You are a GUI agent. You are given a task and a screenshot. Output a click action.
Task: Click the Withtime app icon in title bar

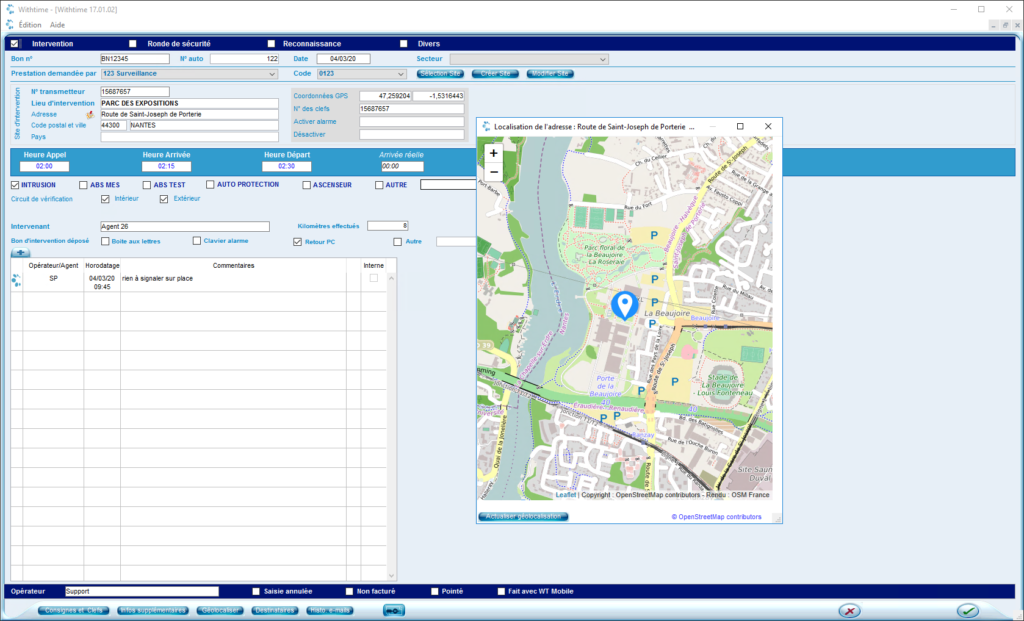click(10, 9)
